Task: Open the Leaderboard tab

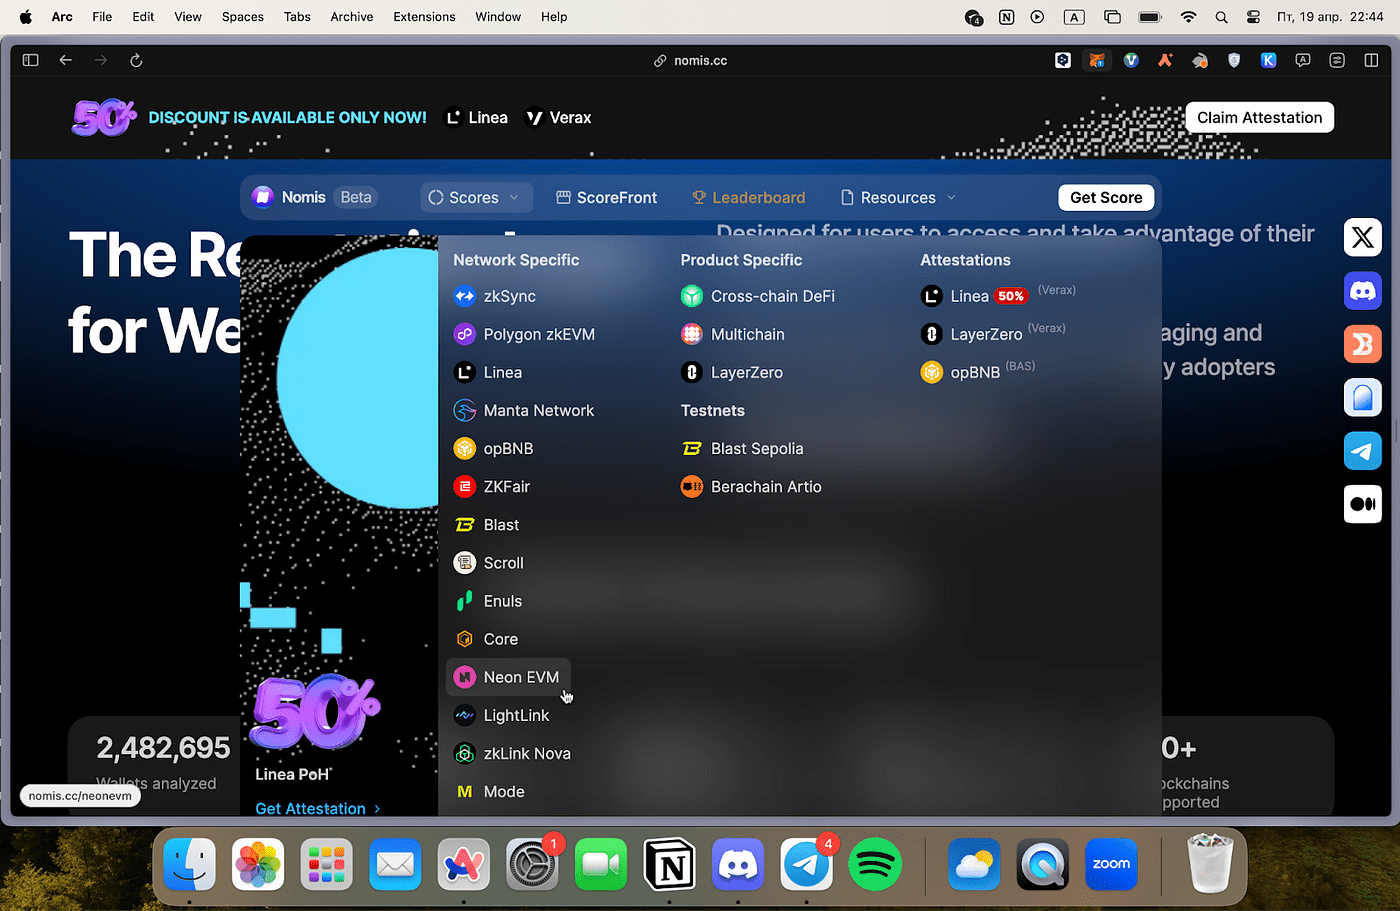Action: click(749, 197)
